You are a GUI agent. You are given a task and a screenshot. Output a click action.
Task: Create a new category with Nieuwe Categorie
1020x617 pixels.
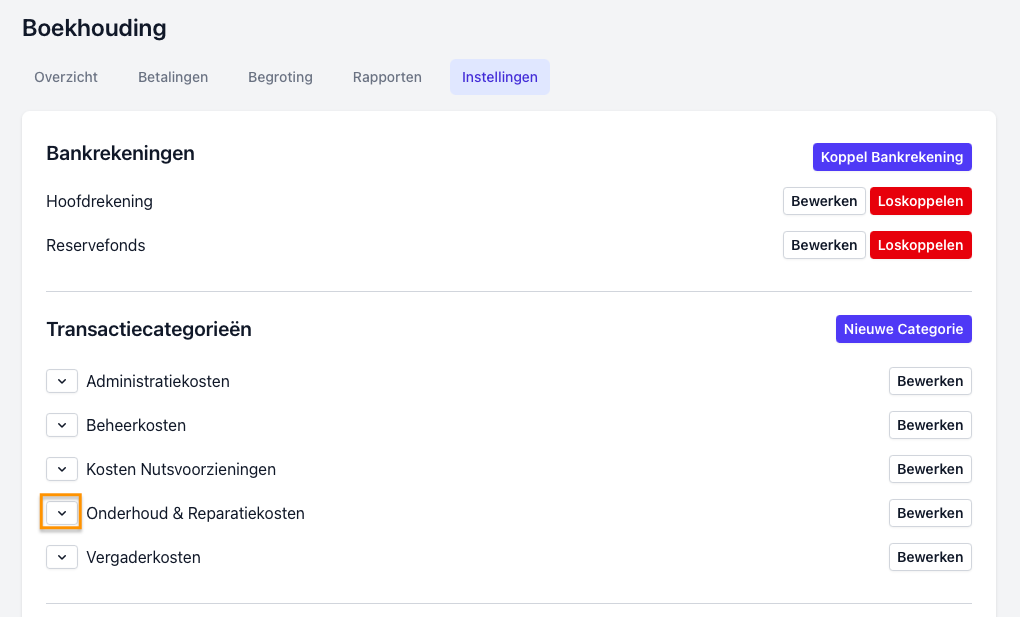903,329
